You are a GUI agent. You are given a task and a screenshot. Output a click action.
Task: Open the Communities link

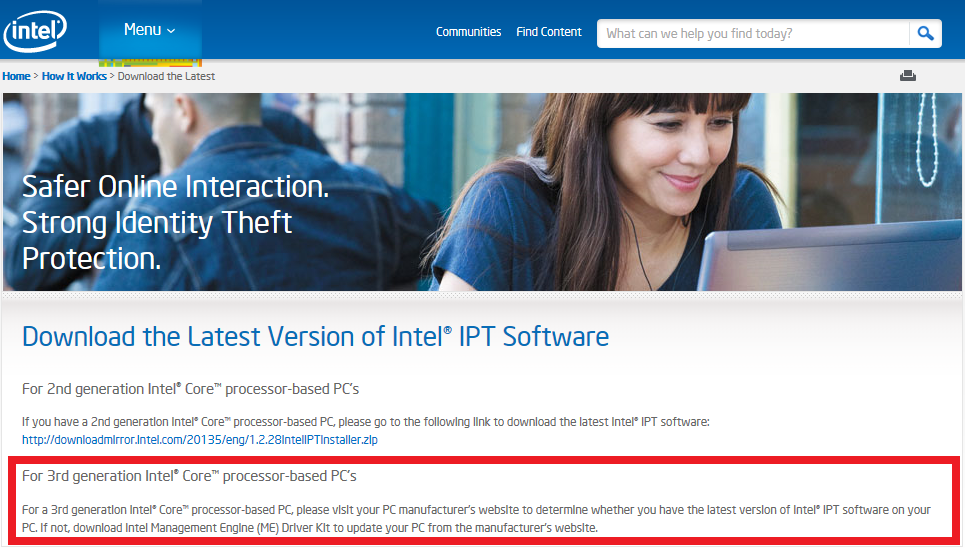(x=468, y=32)
